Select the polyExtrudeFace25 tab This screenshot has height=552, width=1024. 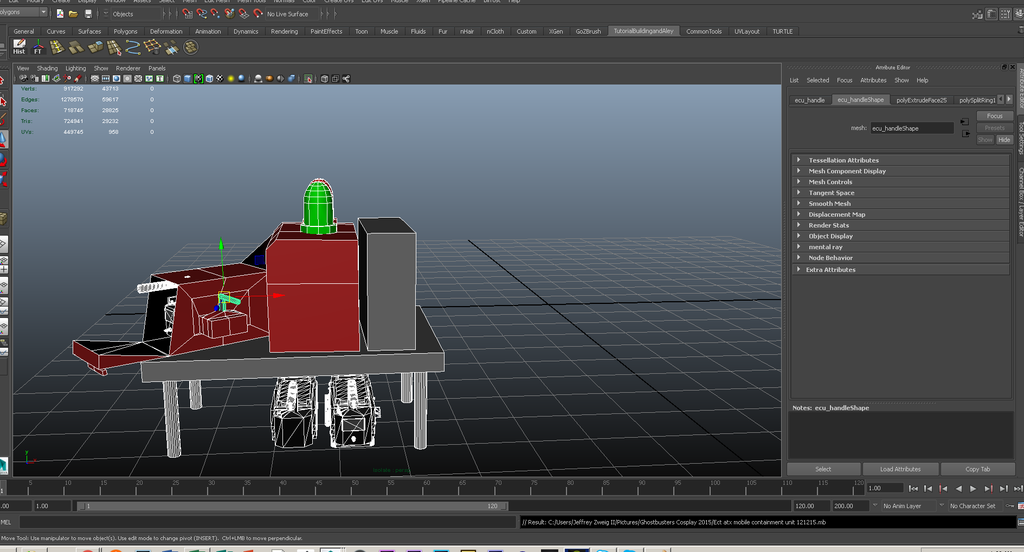coord(921,100)
